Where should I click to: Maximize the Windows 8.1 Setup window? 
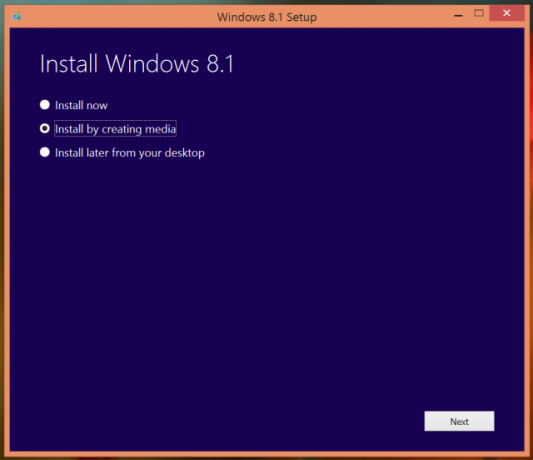(x=479, y=14)
